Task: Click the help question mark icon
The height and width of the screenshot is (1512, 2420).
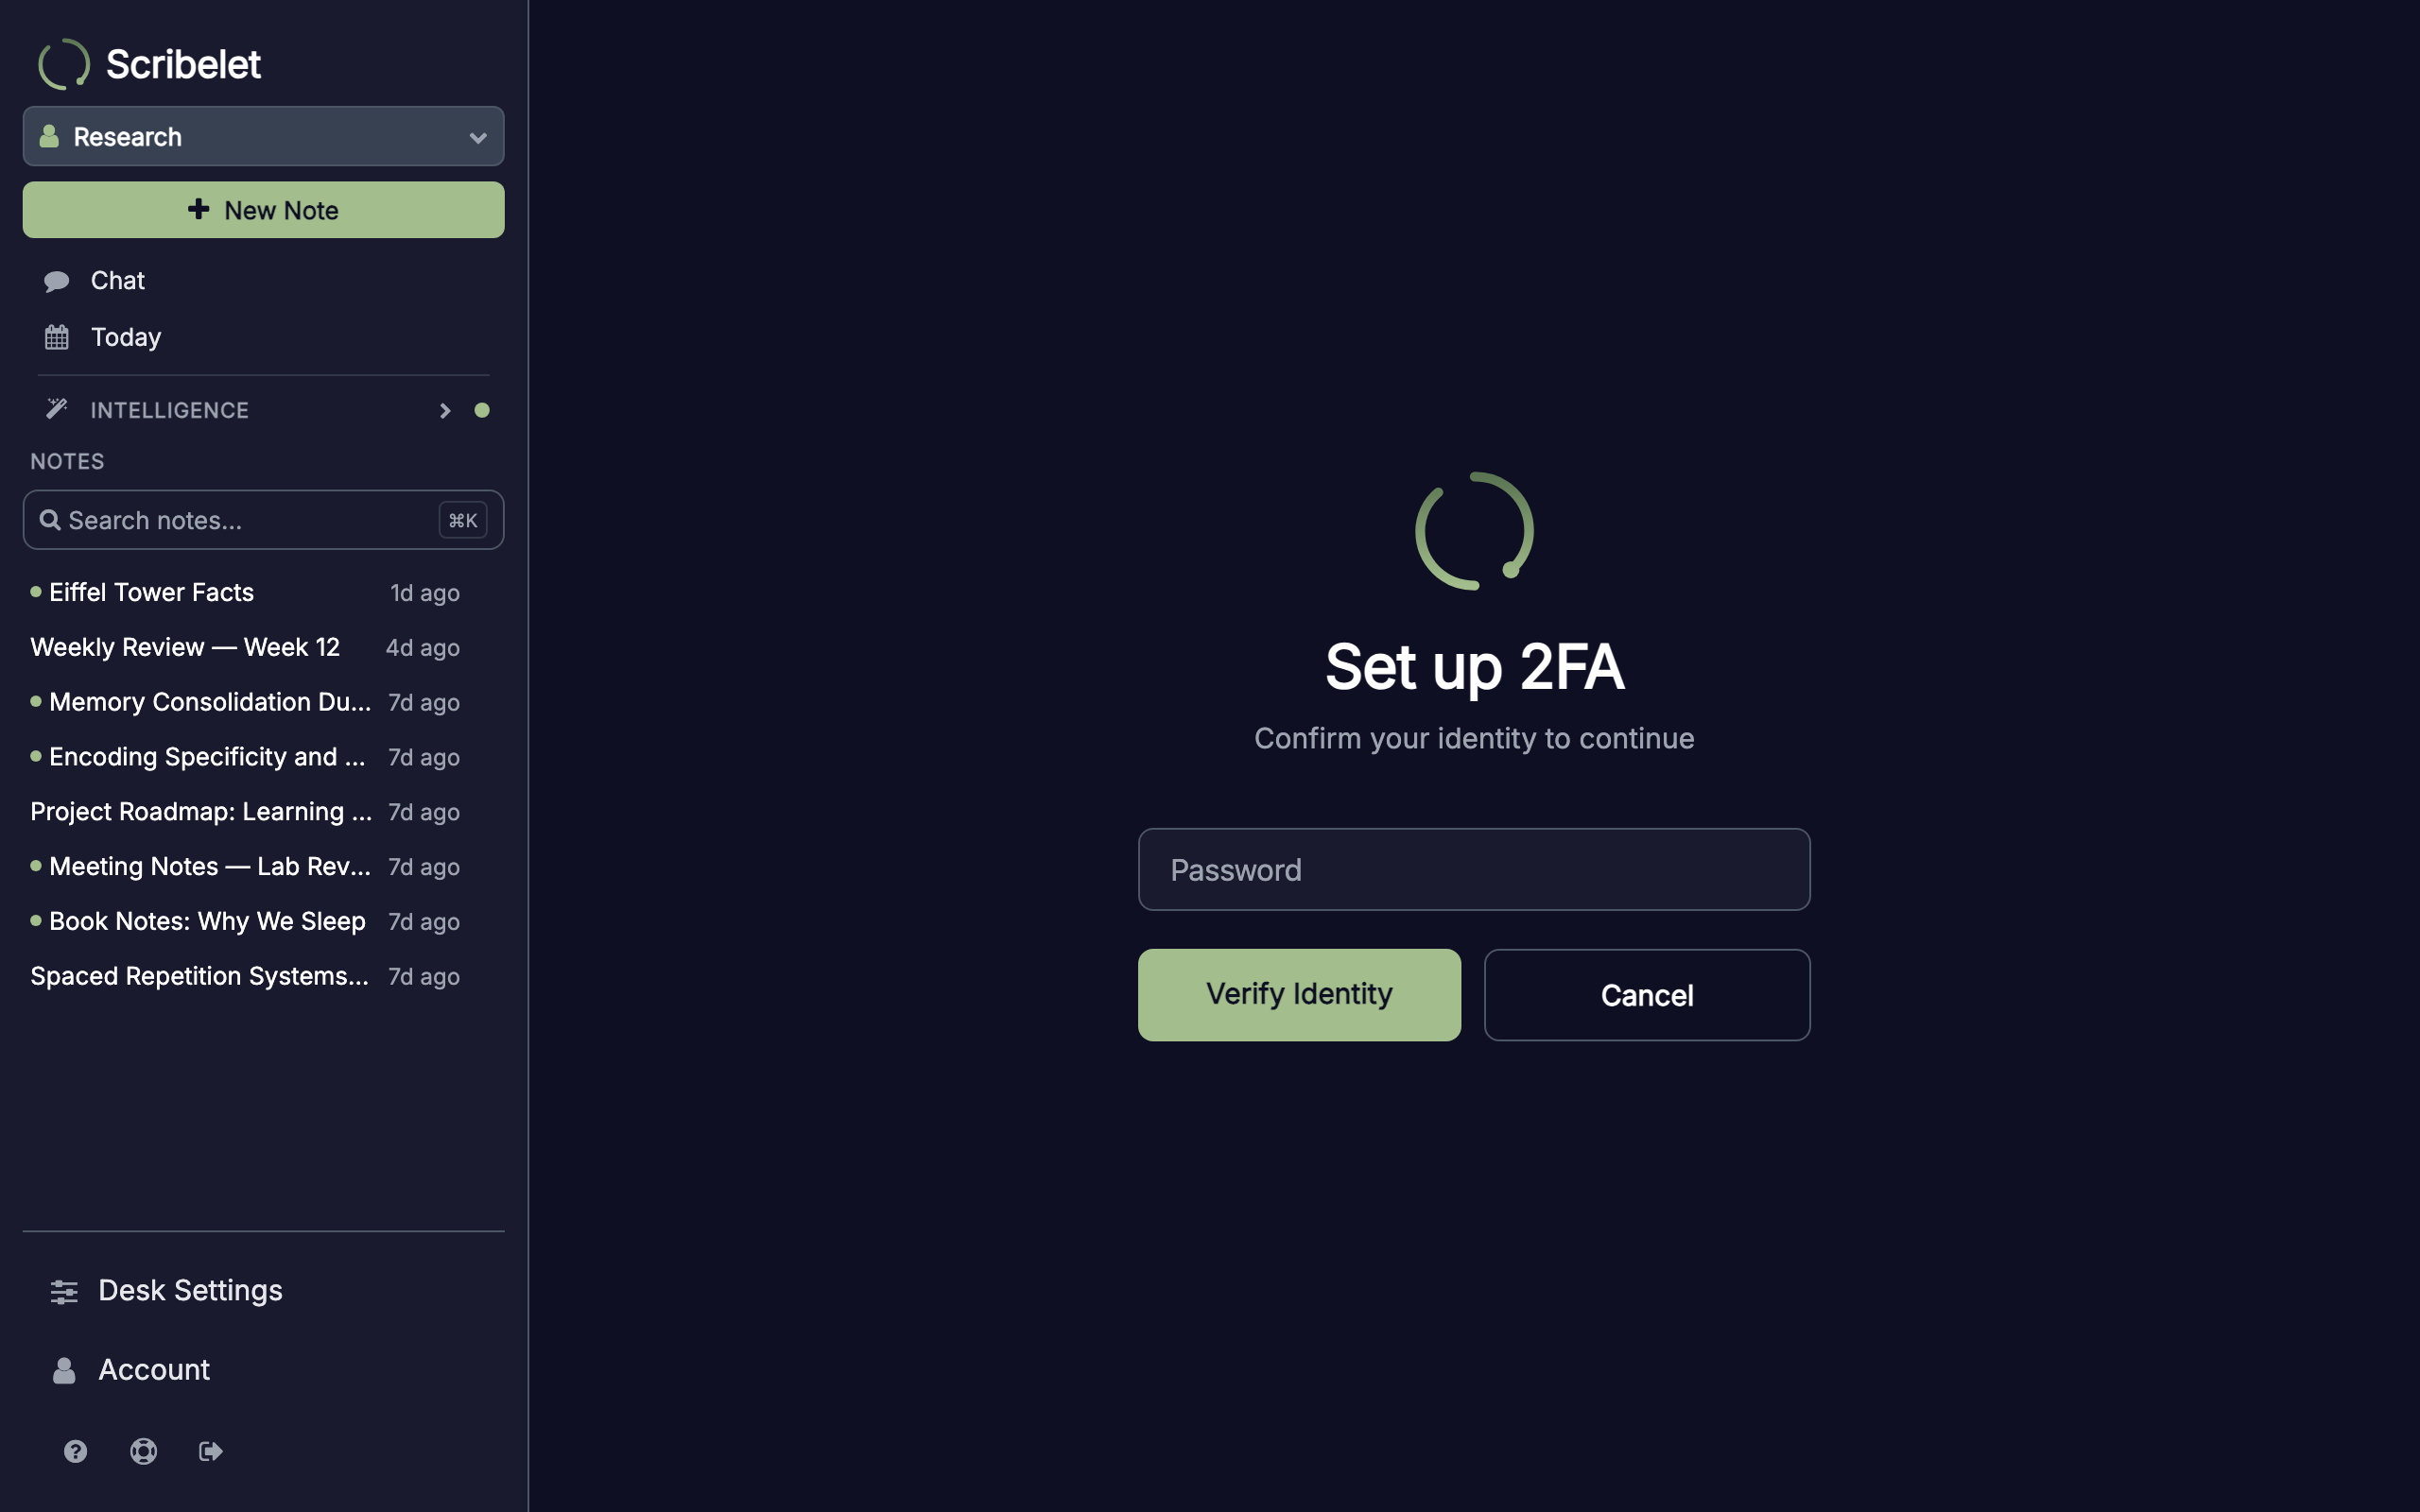Action: 76,1451
